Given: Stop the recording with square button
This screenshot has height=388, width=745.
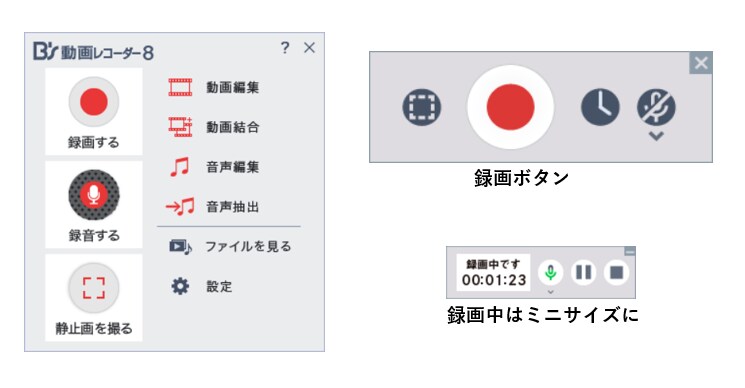Looking at the screenshot, I should (x=616, y=273).
